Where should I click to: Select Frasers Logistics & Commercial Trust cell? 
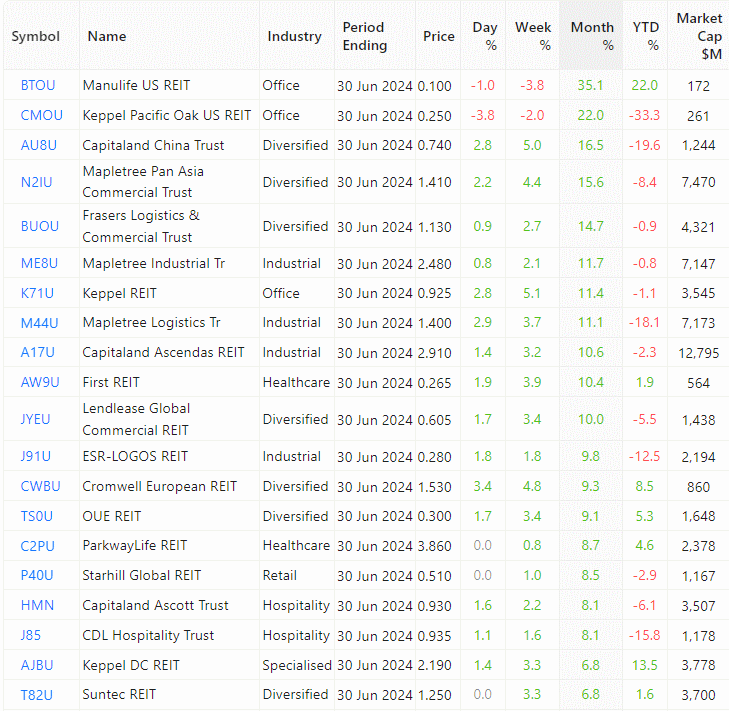click(141, 226)
